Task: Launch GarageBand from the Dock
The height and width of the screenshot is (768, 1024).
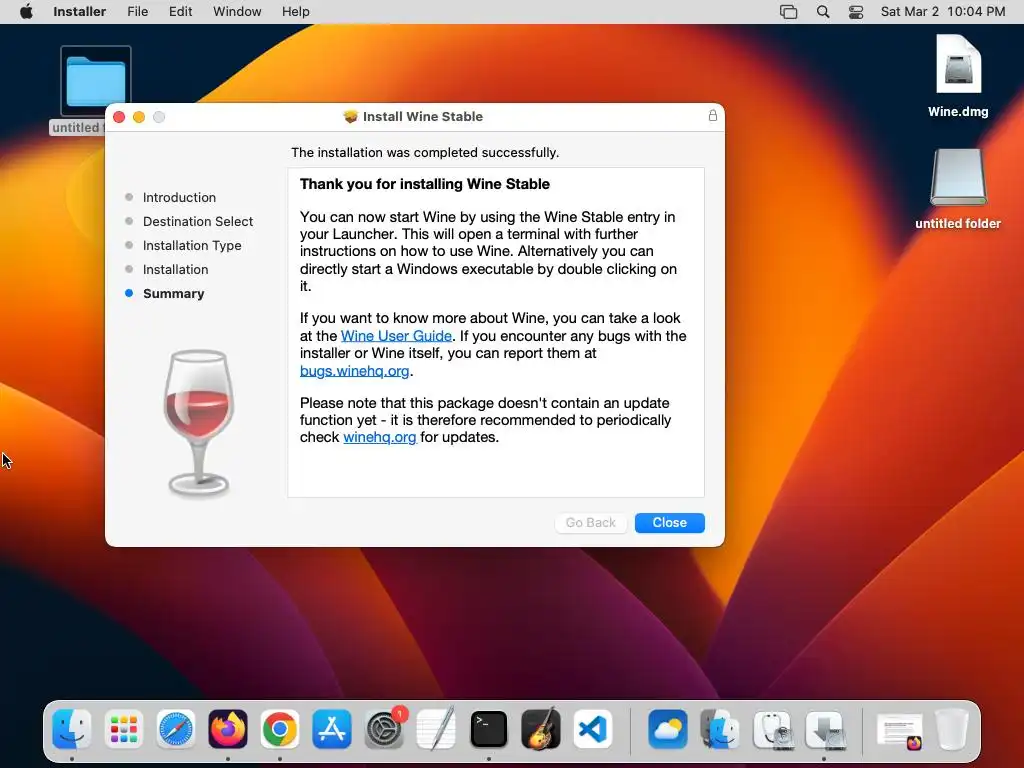Action: (x=541, y=729)
